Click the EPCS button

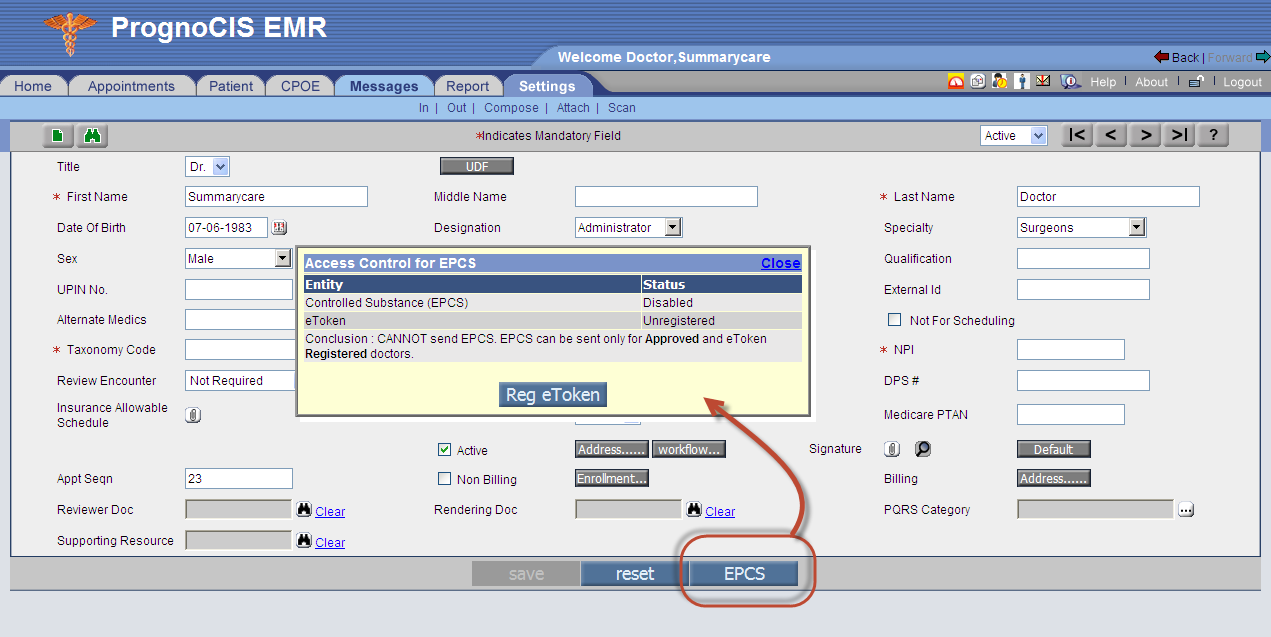[744, 574]
